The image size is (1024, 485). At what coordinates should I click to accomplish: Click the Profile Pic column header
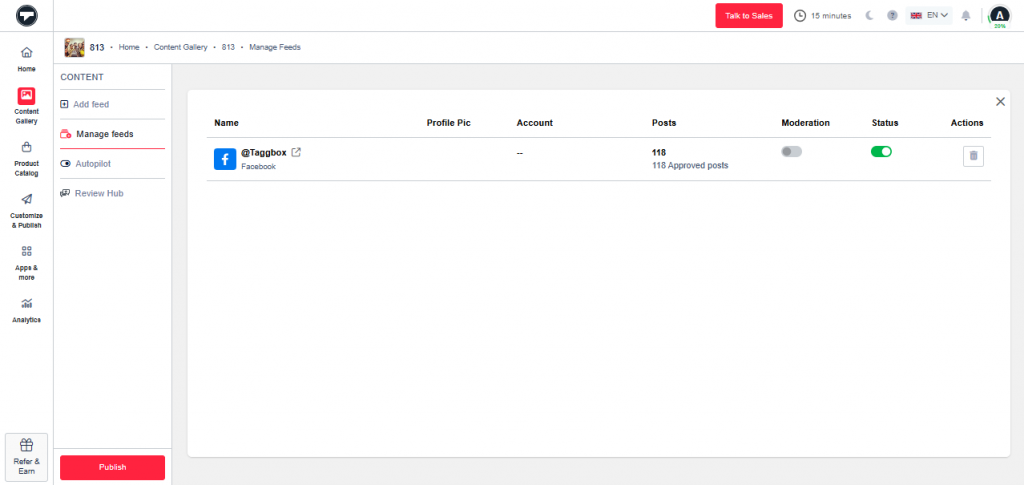coord(449,123)
